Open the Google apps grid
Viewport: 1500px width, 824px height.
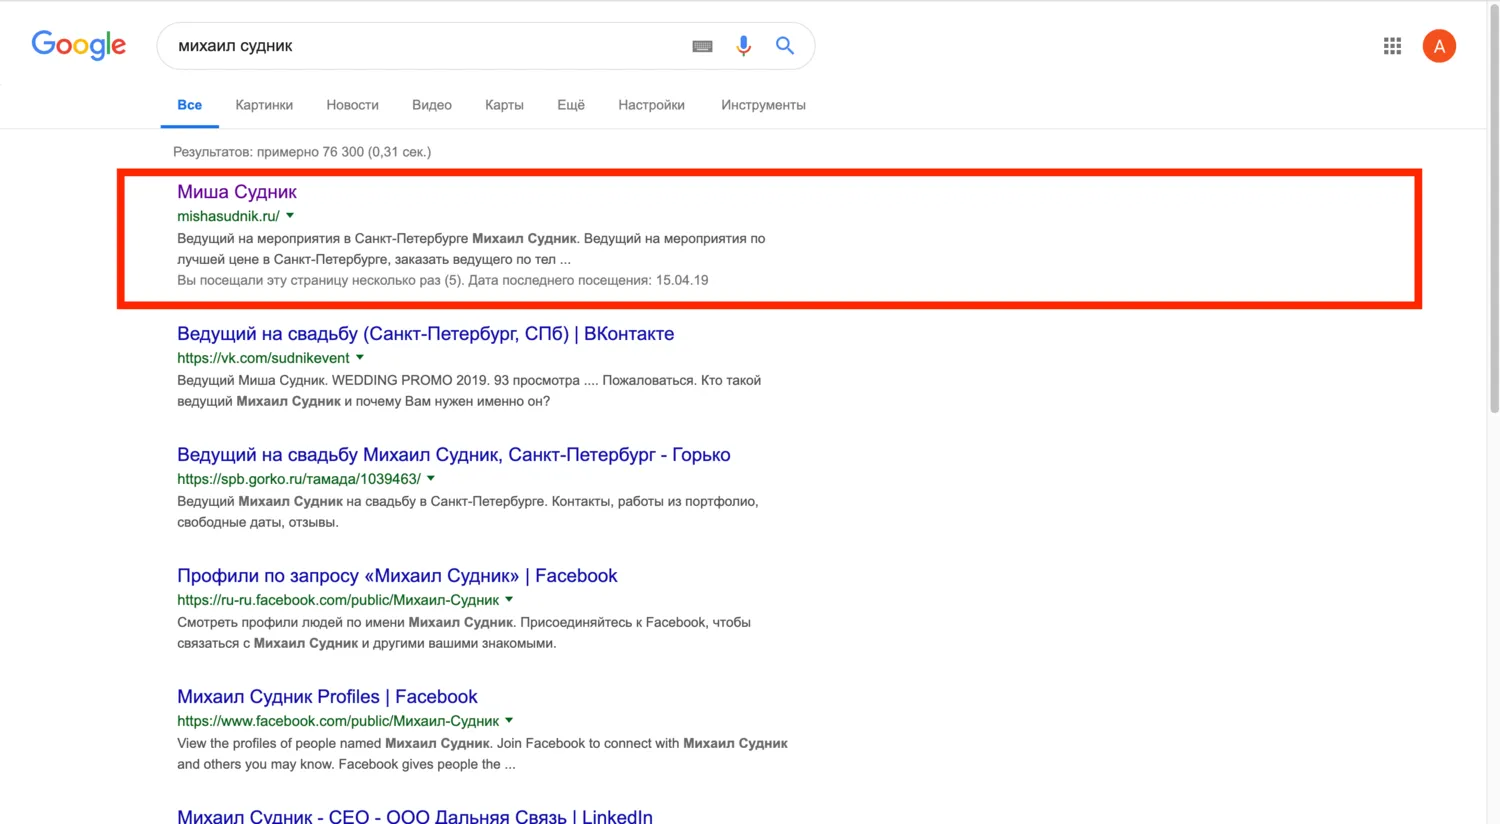point(1392,46)
